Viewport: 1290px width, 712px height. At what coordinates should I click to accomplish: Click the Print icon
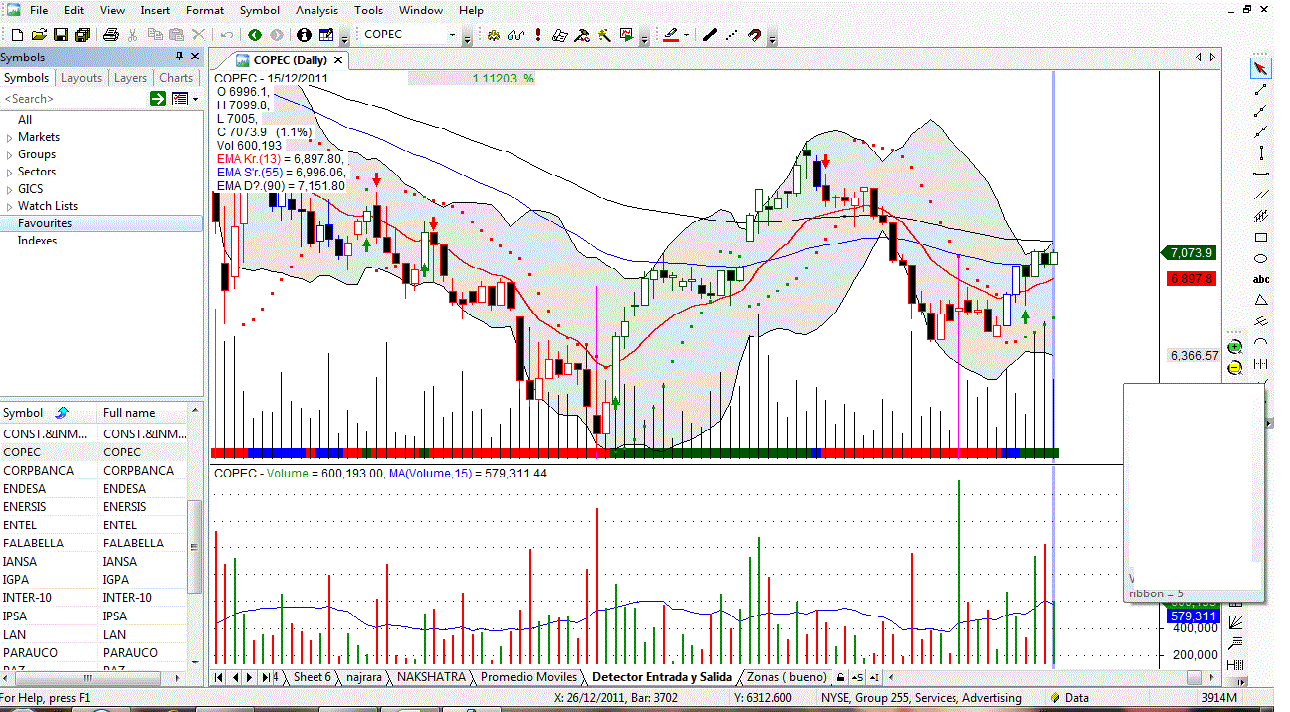111,34
